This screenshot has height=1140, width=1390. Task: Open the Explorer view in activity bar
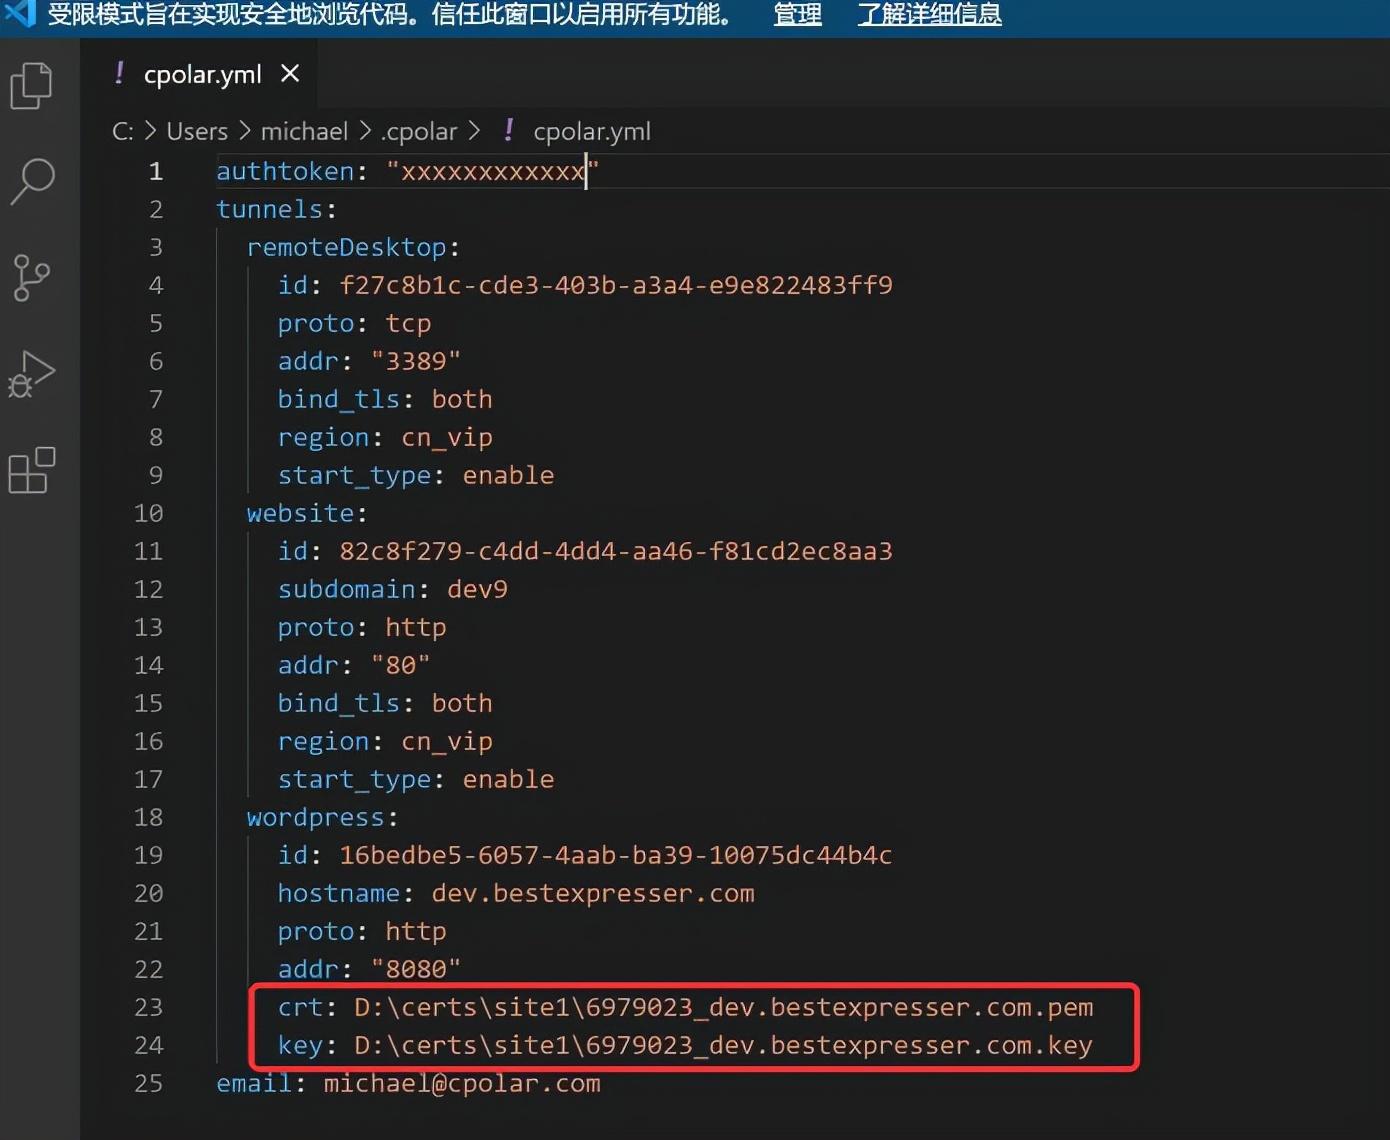click(31, 86)
